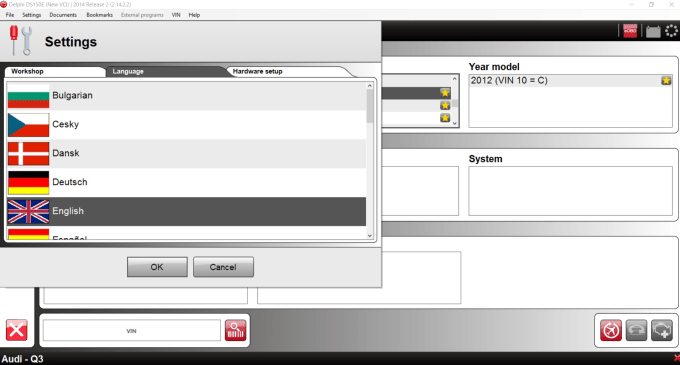
Task: Click the engine plus icon at bottom right
Action: (662, 331)
